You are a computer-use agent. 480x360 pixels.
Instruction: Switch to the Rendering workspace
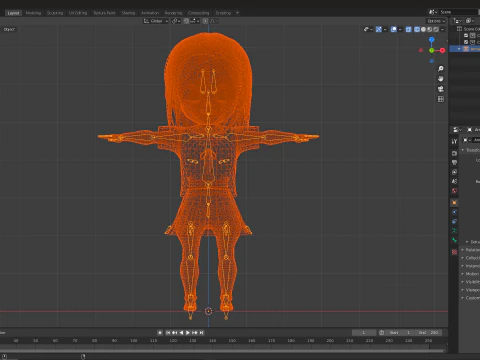[x=173, y=13]
